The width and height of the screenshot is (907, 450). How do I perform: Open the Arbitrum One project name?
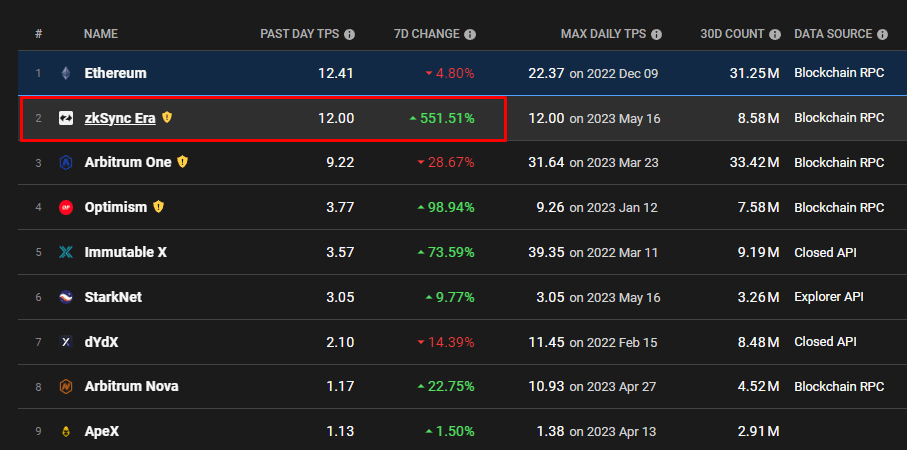(x=128, y=162)
